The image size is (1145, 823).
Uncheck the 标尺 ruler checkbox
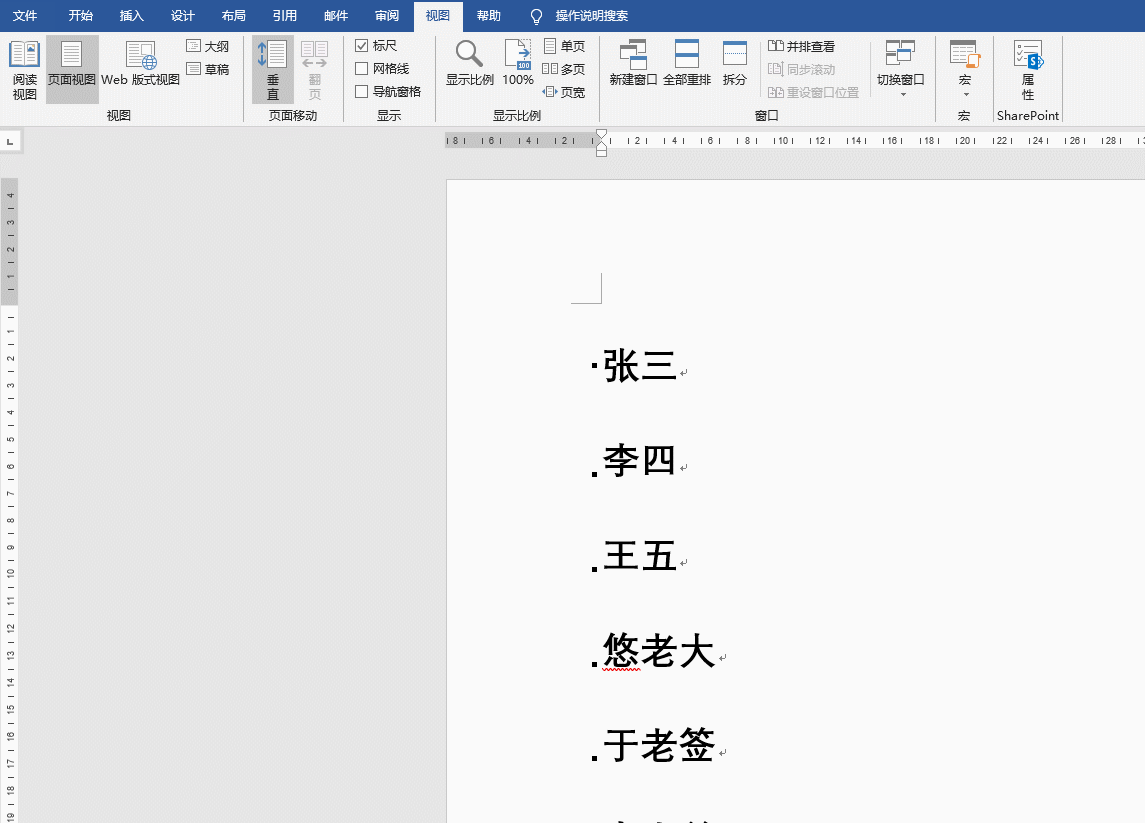(361, 45)
